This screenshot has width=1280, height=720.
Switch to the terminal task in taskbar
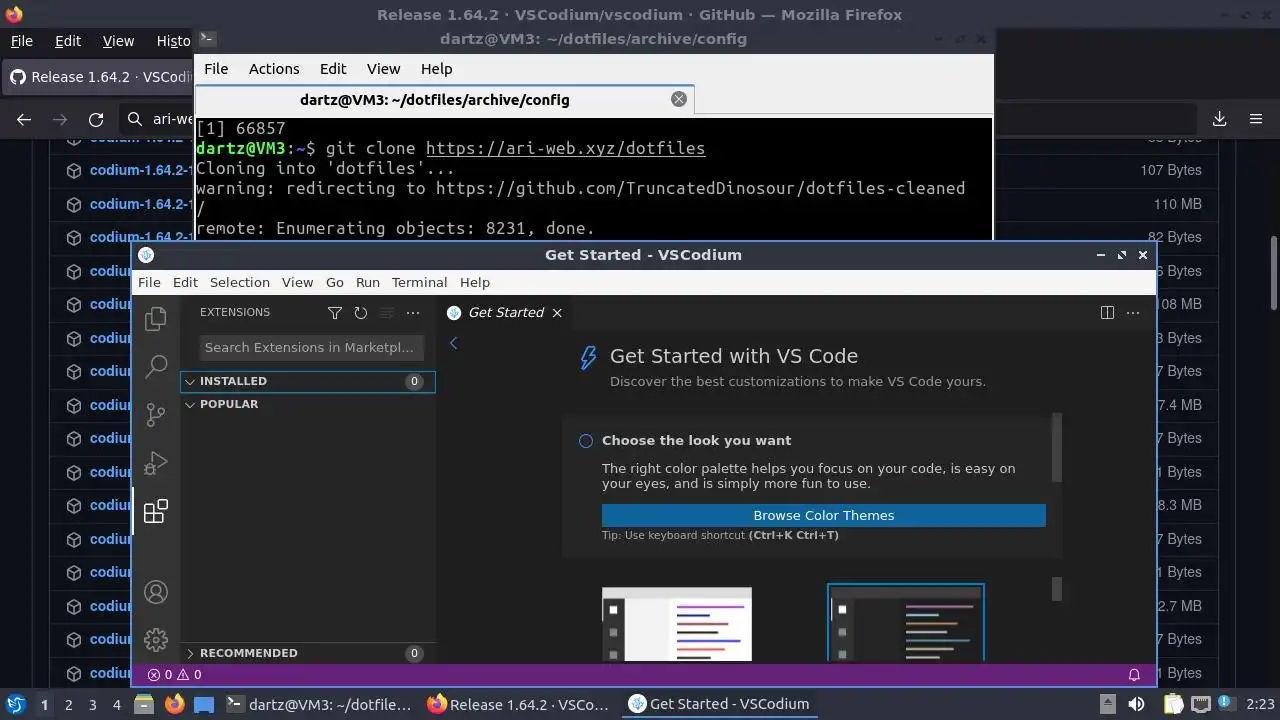pyautogui.click(x=319, y=704)
